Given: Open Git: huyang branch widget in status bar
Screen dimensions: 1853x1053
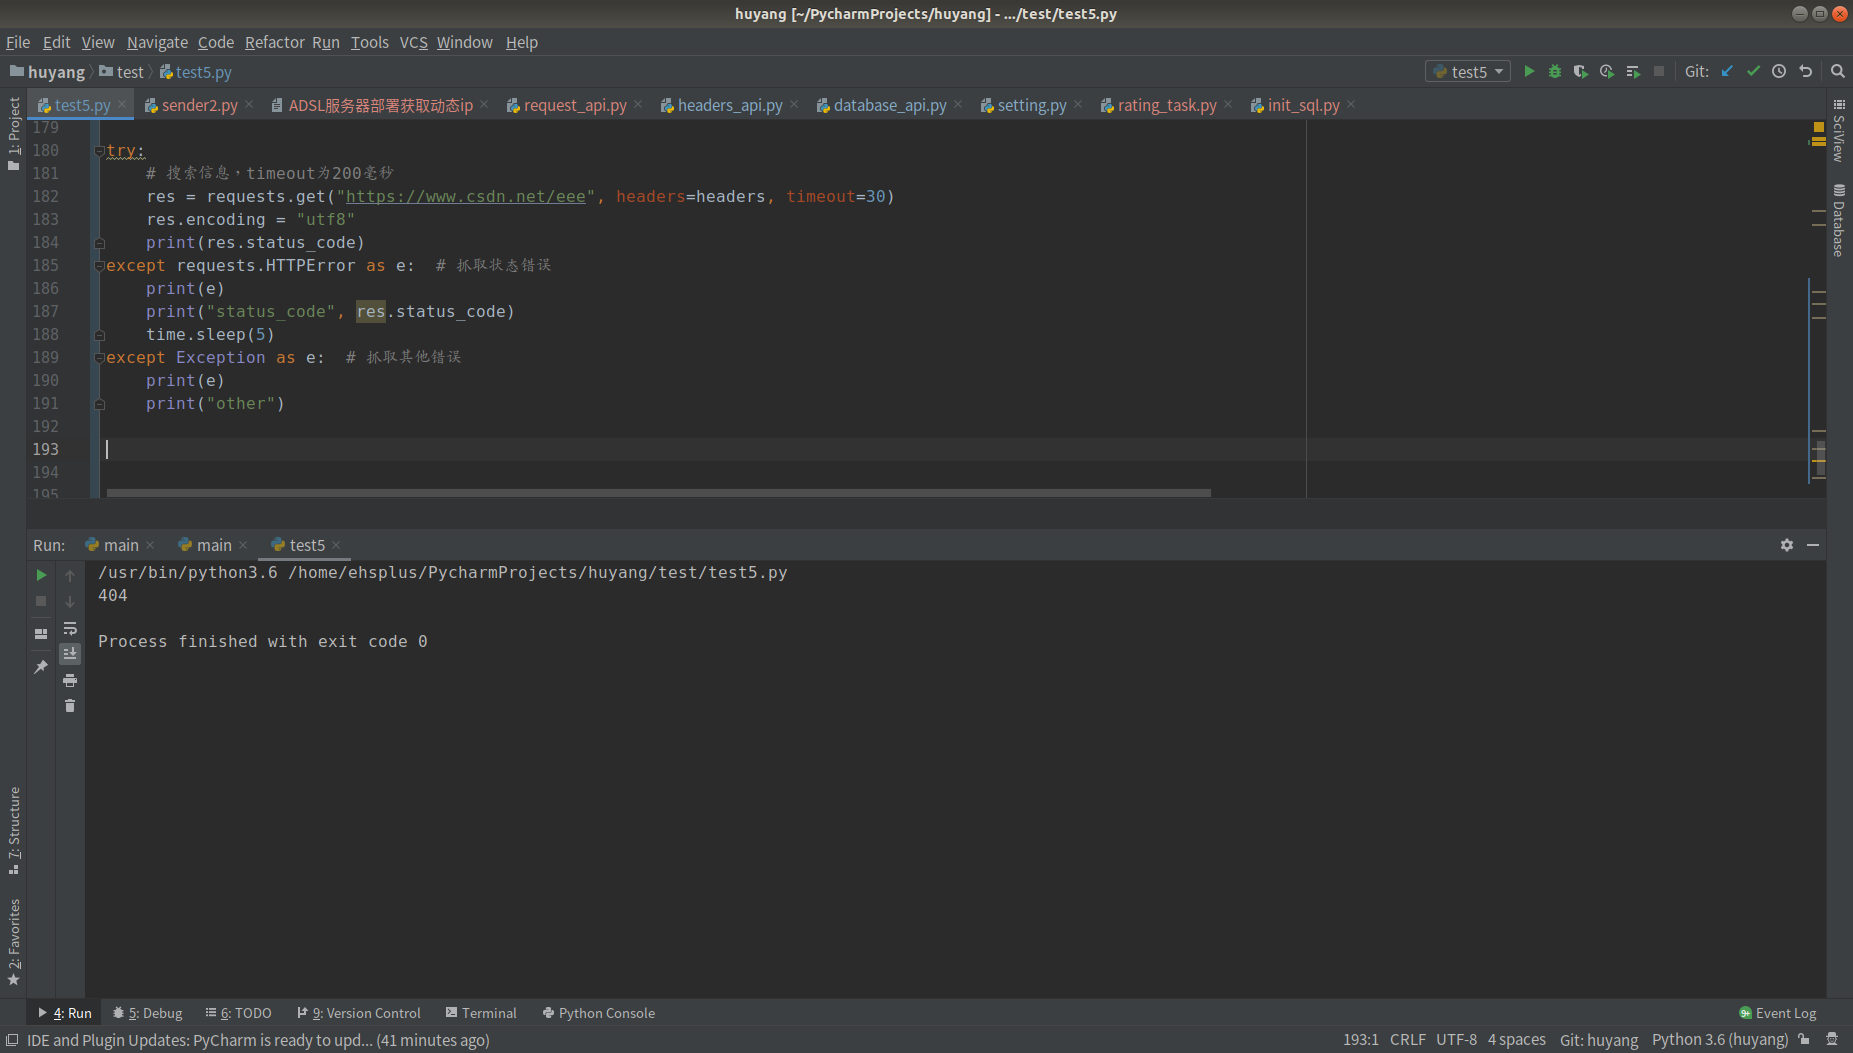Looking at the screenshot, I should point(1598,1039).
